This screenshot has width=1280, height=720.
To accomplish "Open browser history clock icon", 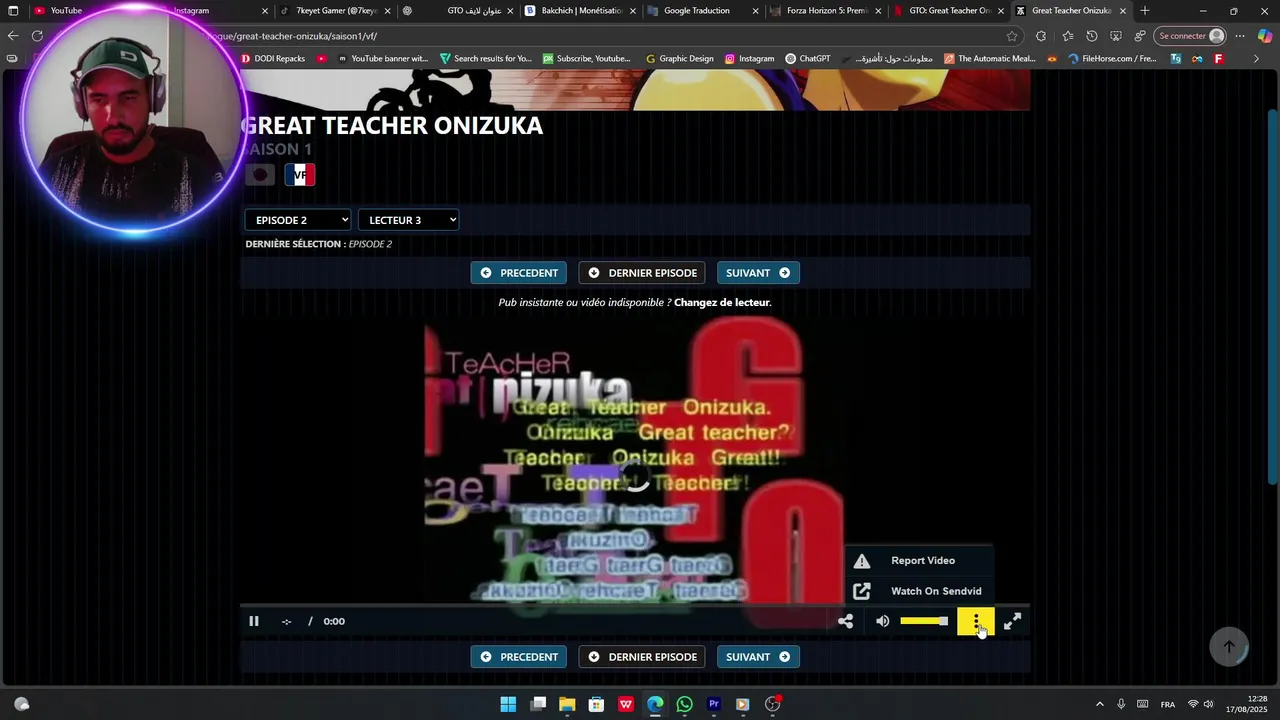I will tap(1091, 36).
